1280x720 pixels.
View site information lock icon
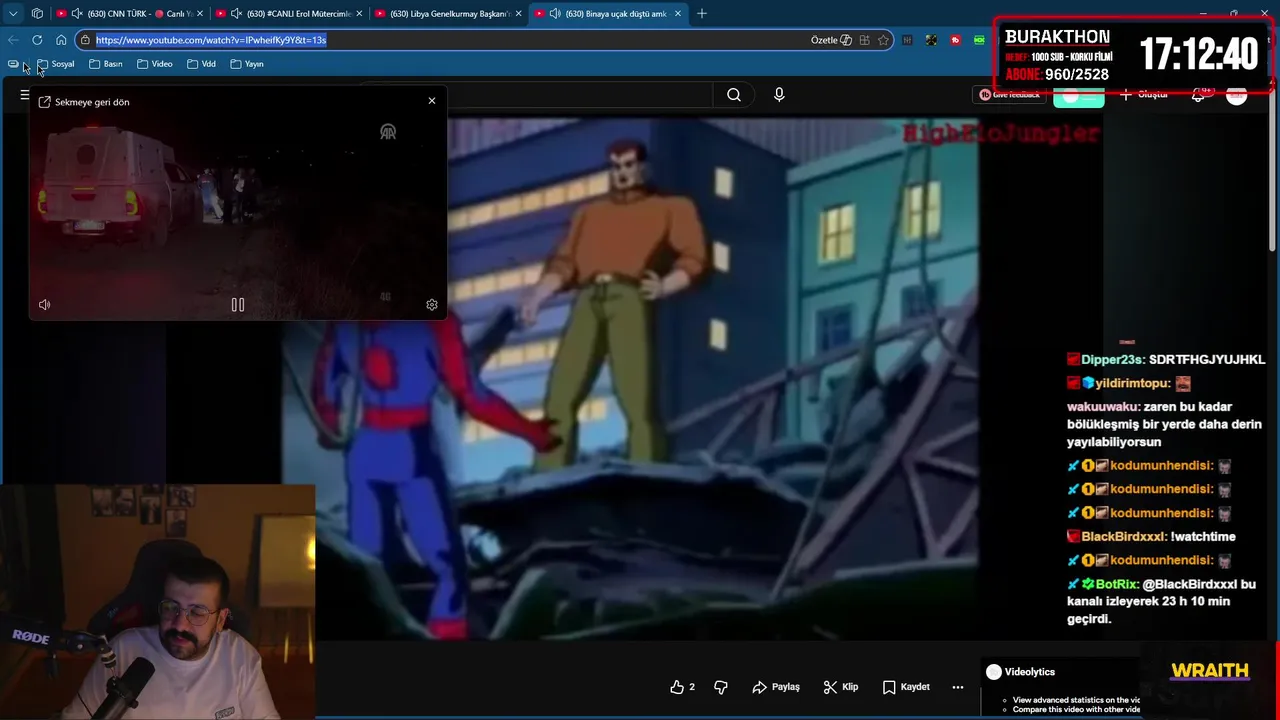coord(87,40)
